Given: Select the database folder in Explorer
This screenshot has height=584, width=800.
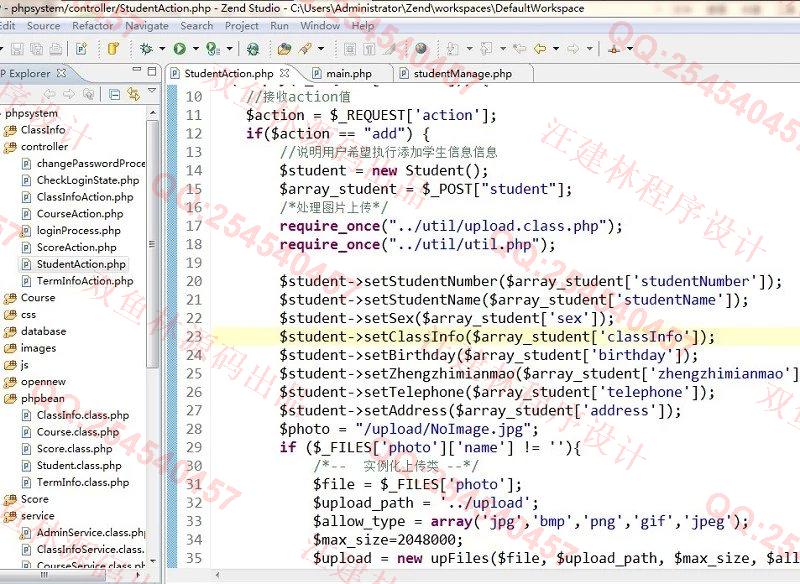Looking at the screenshot, I should [x=43, y=332].
